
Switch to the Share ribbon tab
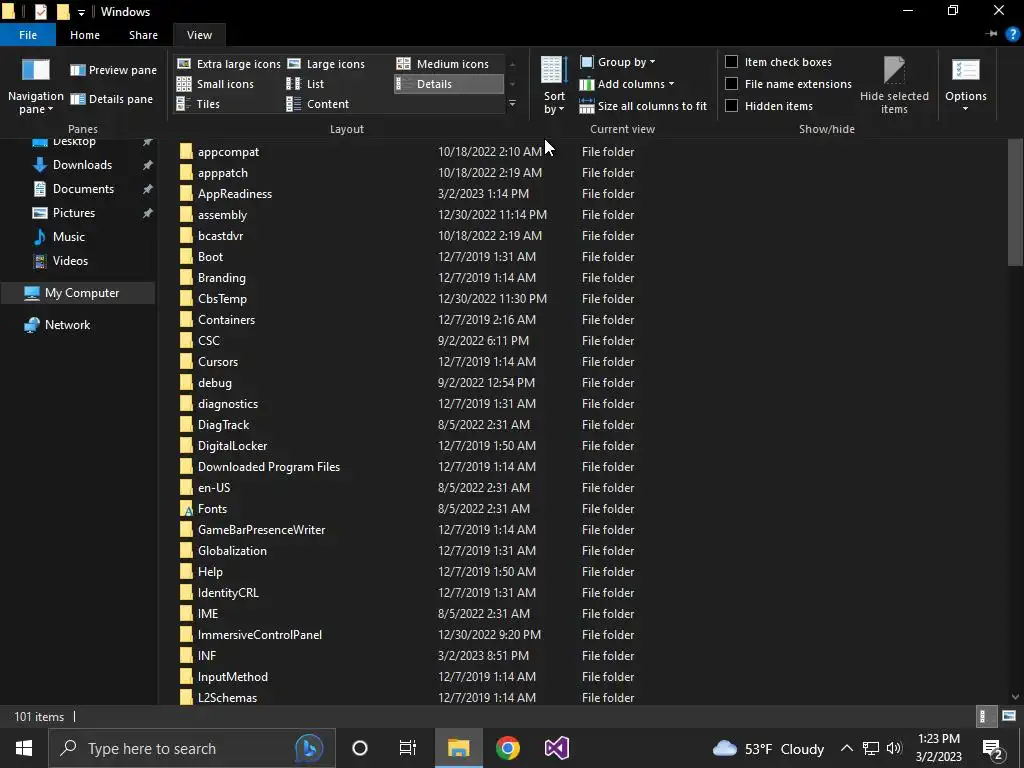tap(143, 35)
